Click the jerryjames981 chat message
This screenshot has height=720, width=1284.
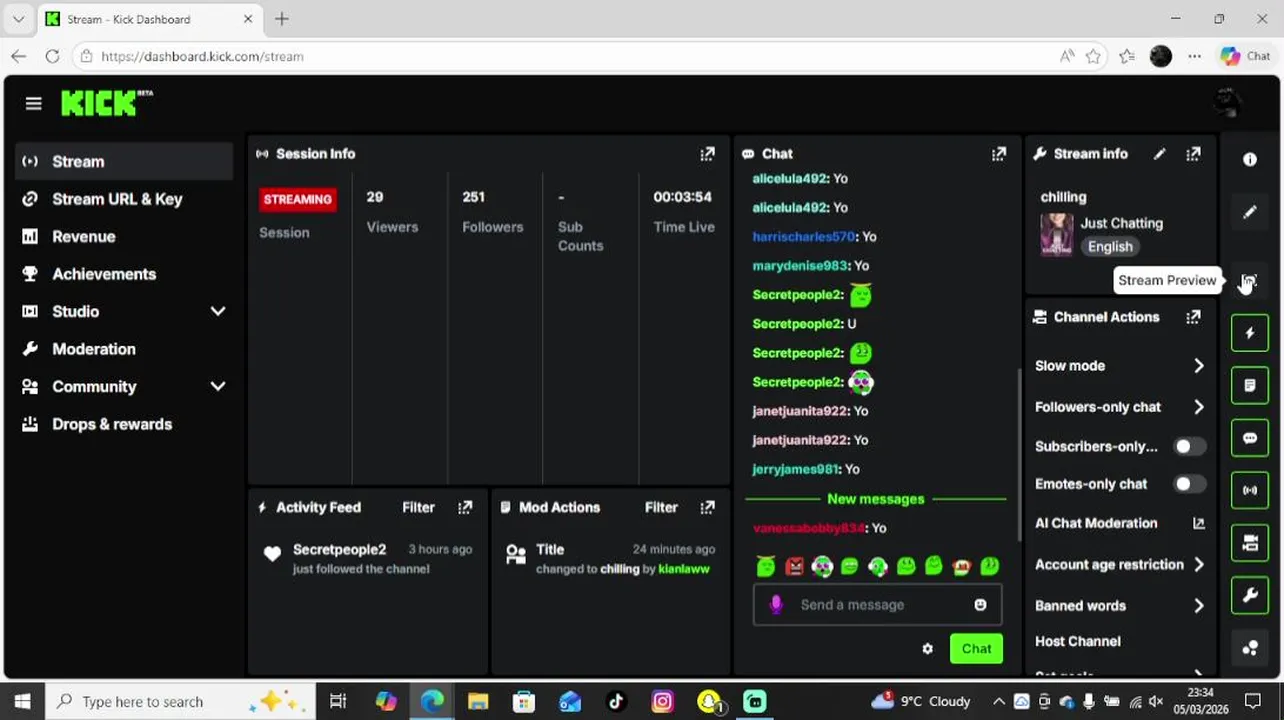(x=806, y=469)
